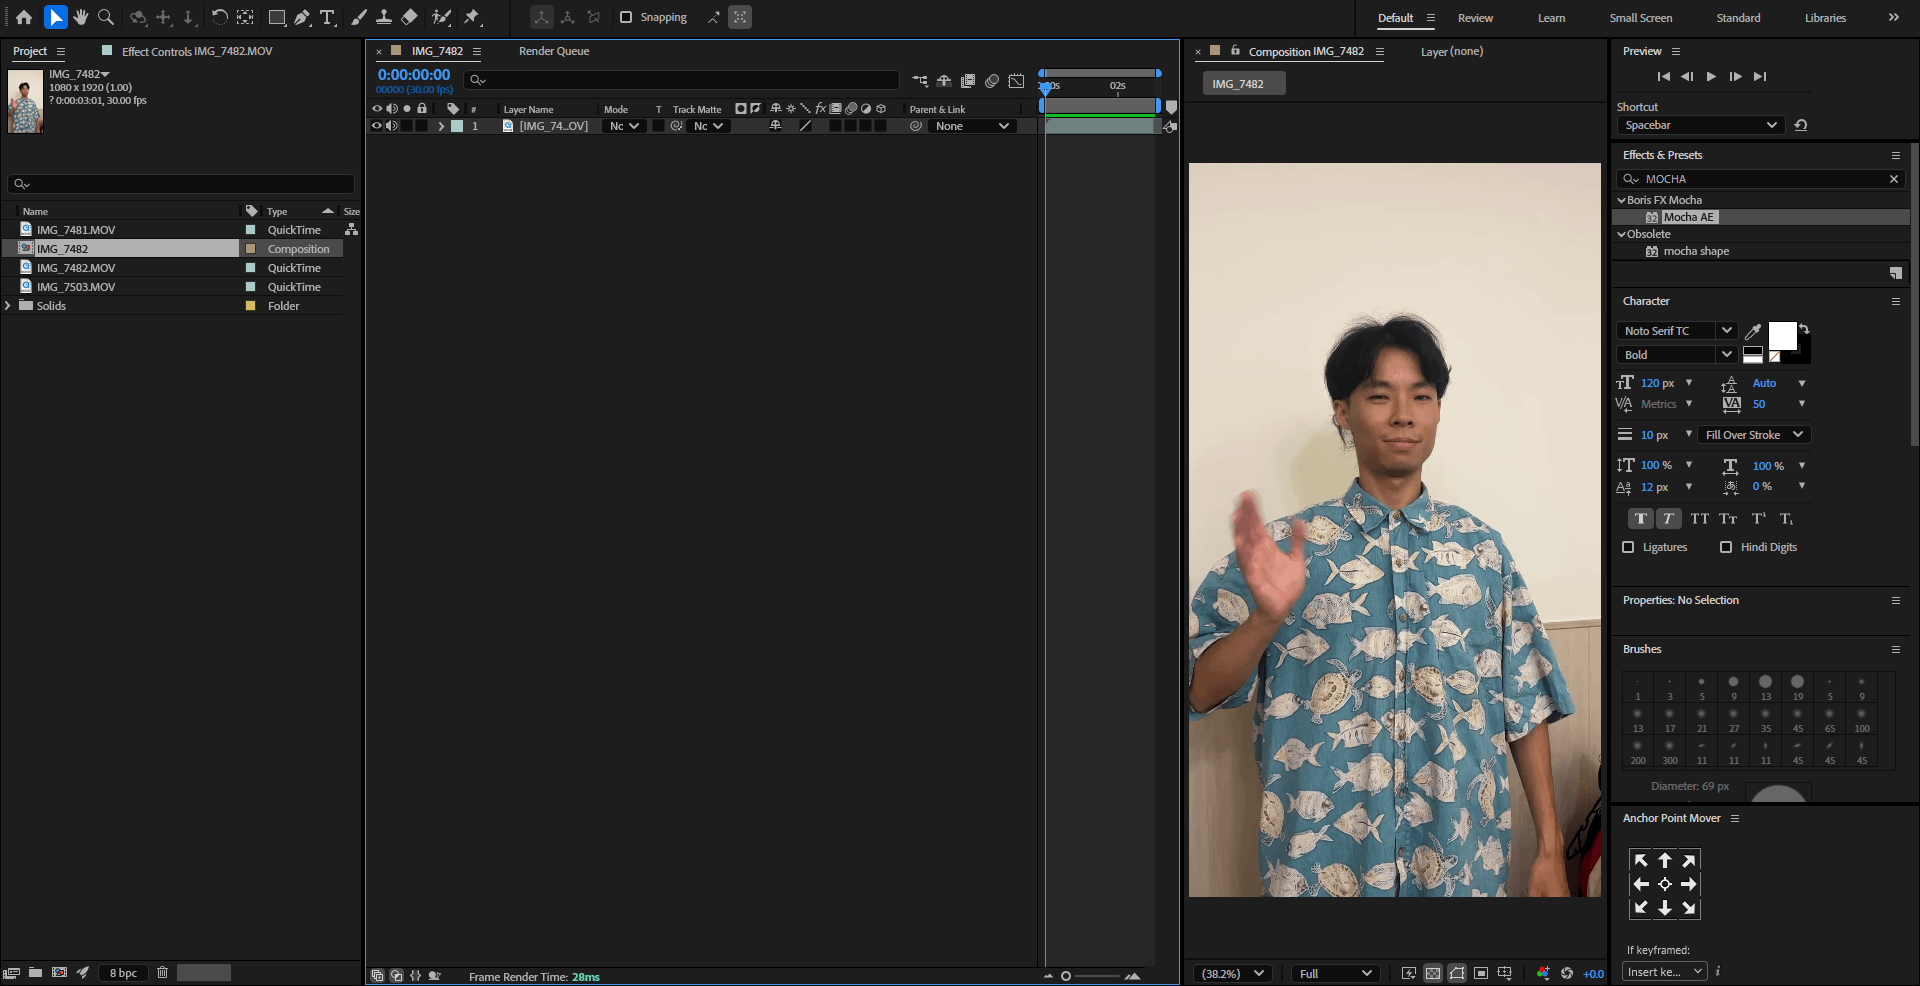This screenshot has width=1920, height=986.
Task: Click the eyedropper in Character panel
Action: pos(1753,331)
